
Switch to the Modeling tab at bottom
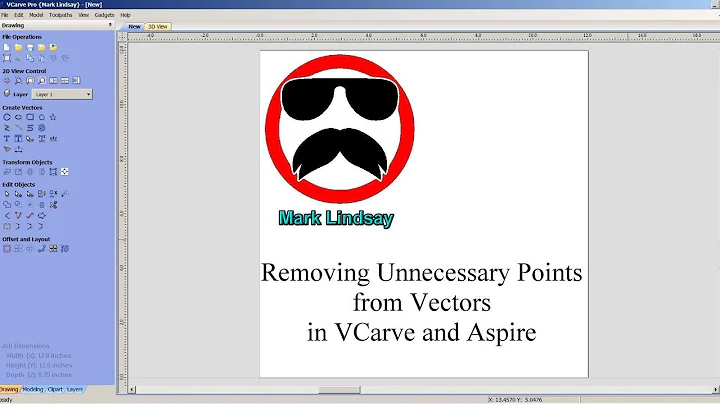pos(33,389)
